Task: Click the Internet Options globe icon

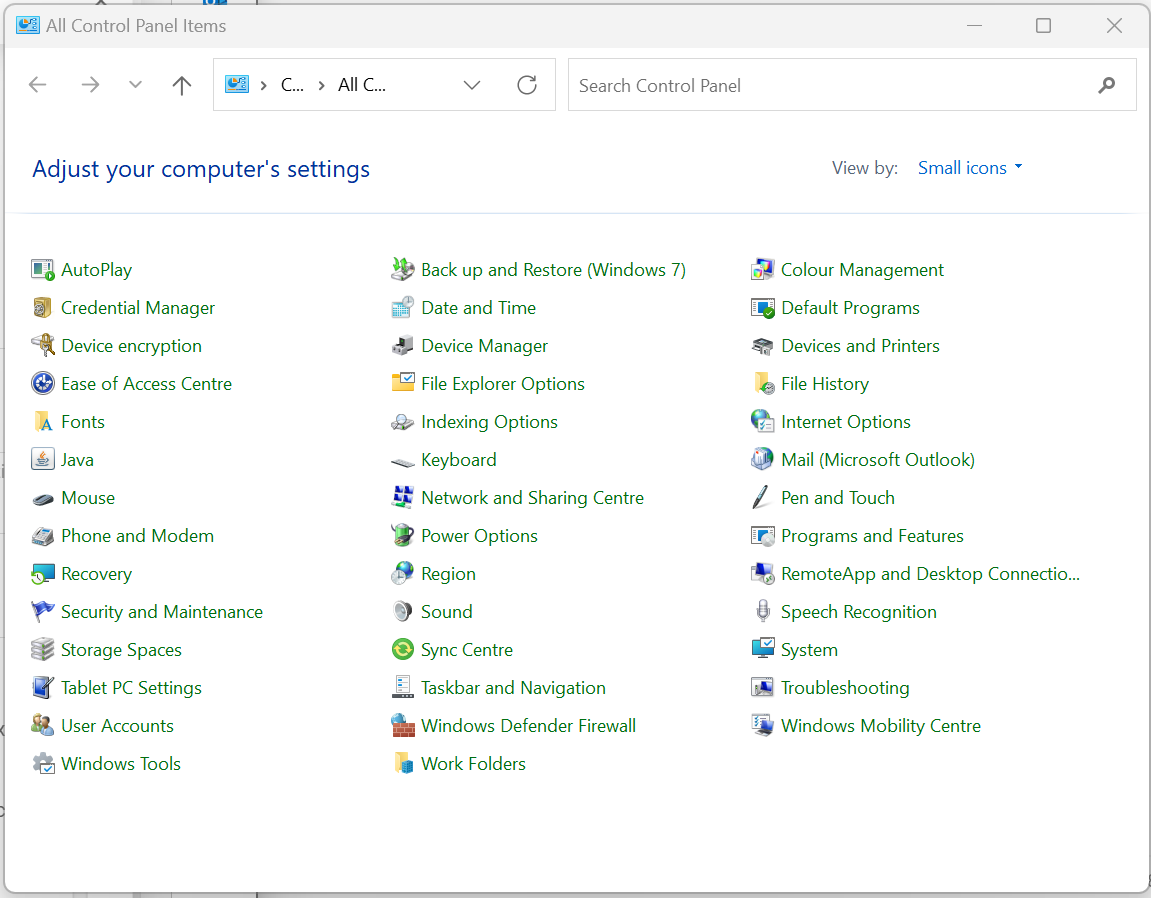Action: pyautogui.click(x=762, y=422)
